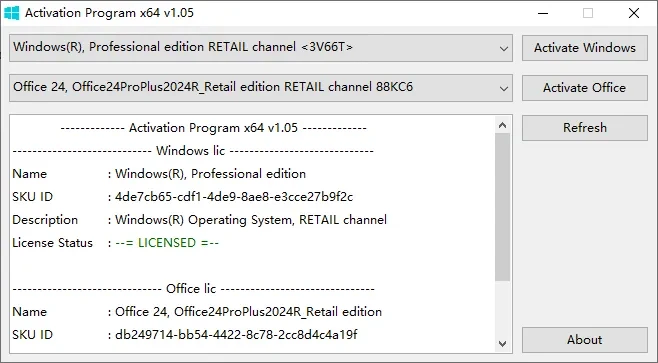Open the Office24ProPlus2024R combo box
Viewport: 658px width, 363px height.
(x=261, y=88)
